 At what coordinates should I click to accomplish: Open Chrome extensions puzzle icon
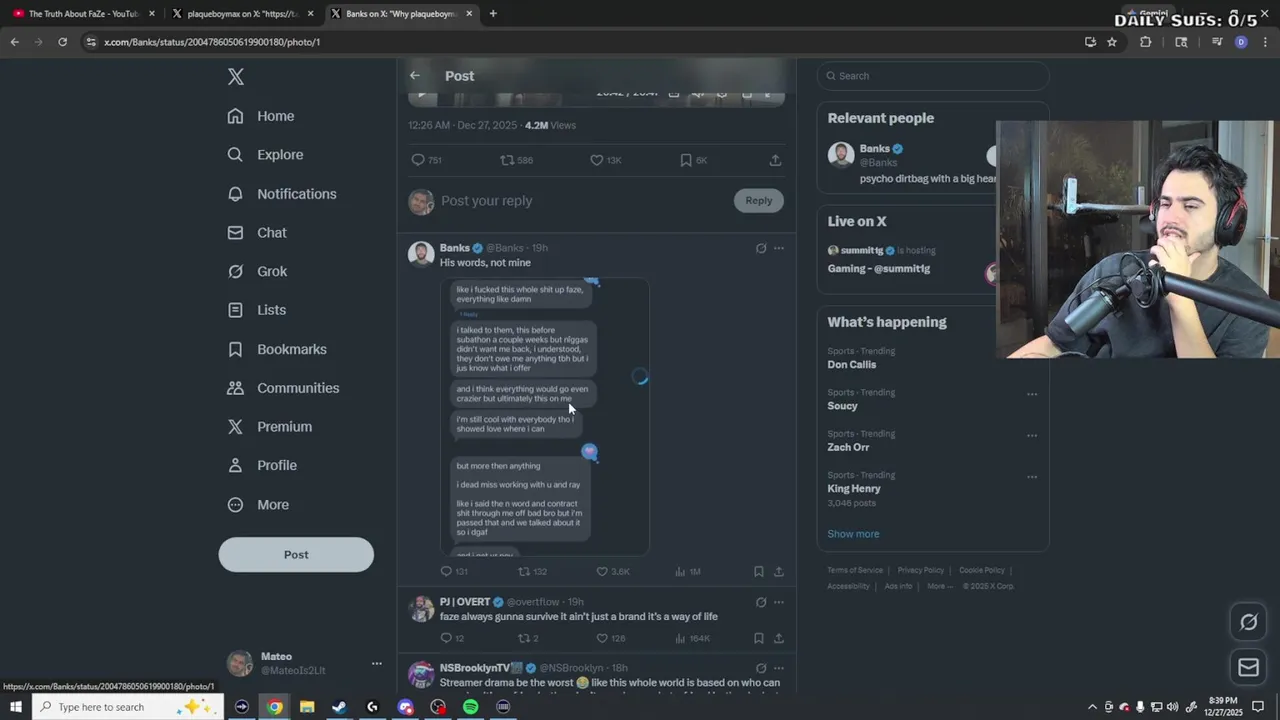tap(1146, 42)
